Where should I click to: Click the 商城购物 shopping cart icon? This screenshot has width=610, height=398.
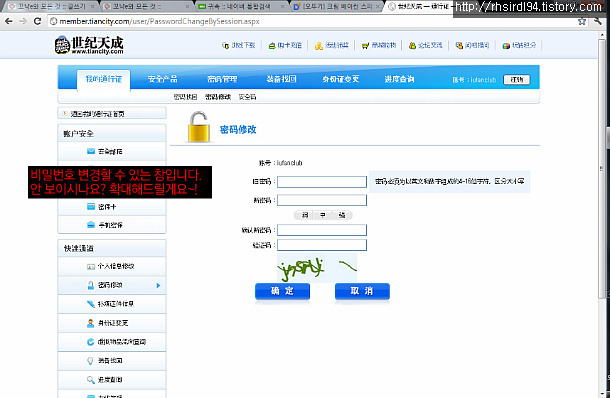pos(365,46)
